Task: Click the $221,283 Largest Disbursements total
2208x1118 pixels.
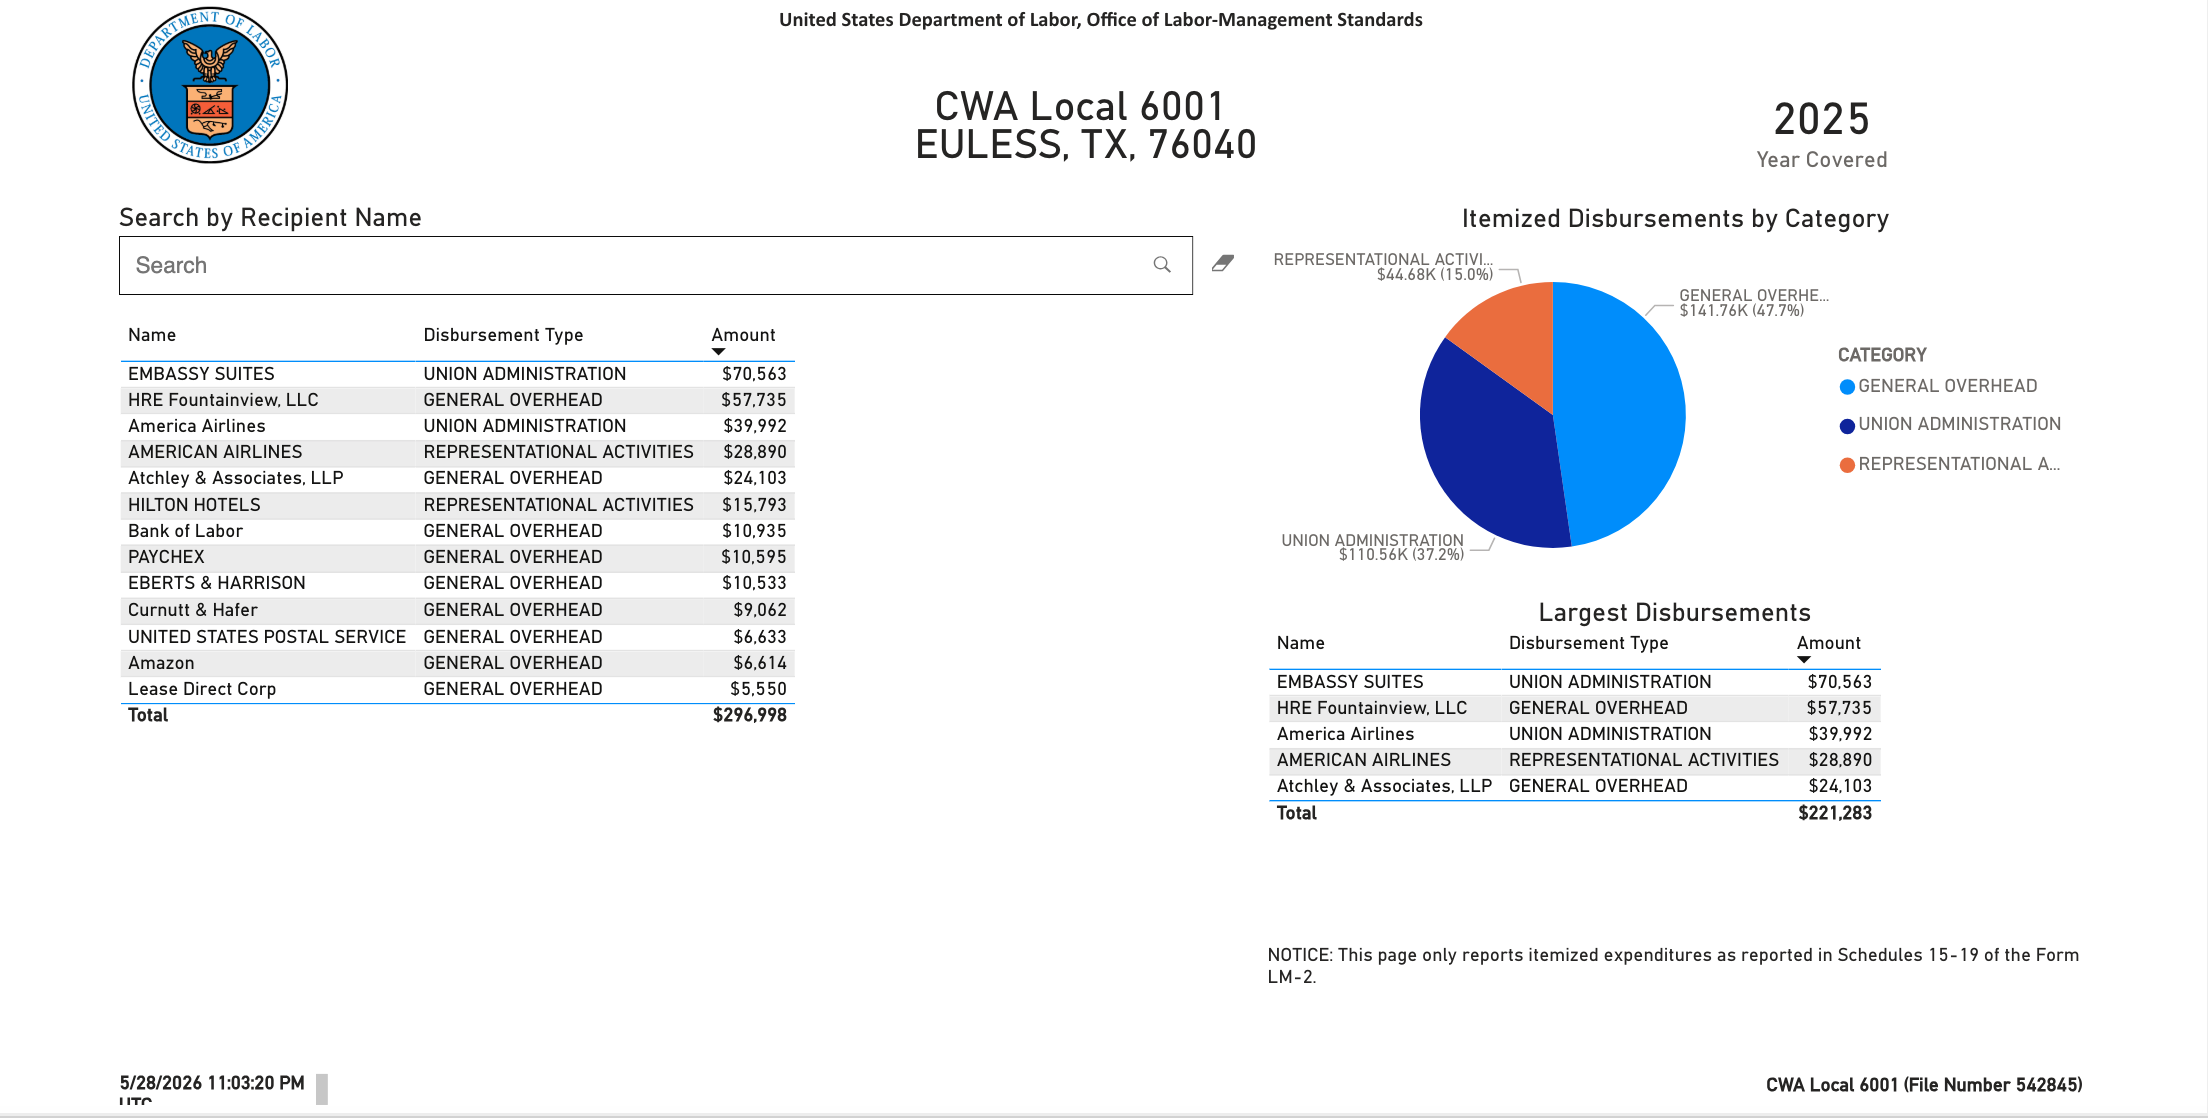Action: [x=1834, y=813]
